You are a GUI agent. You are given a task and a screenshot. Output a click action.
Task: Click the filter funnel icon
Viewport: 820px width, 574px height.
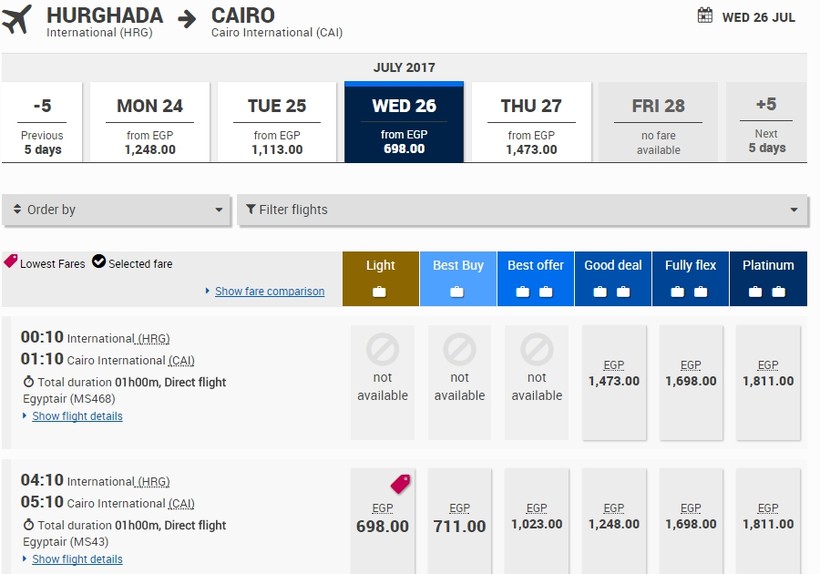tap(250, 210)
